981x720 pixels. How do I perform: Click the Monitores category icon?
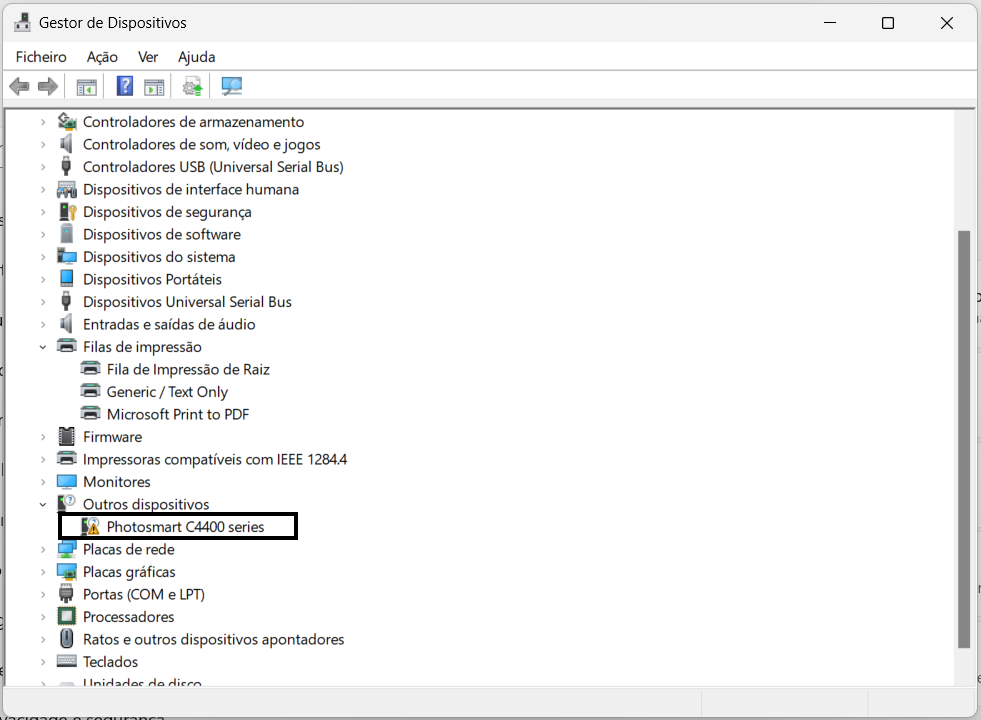point(66,481)
